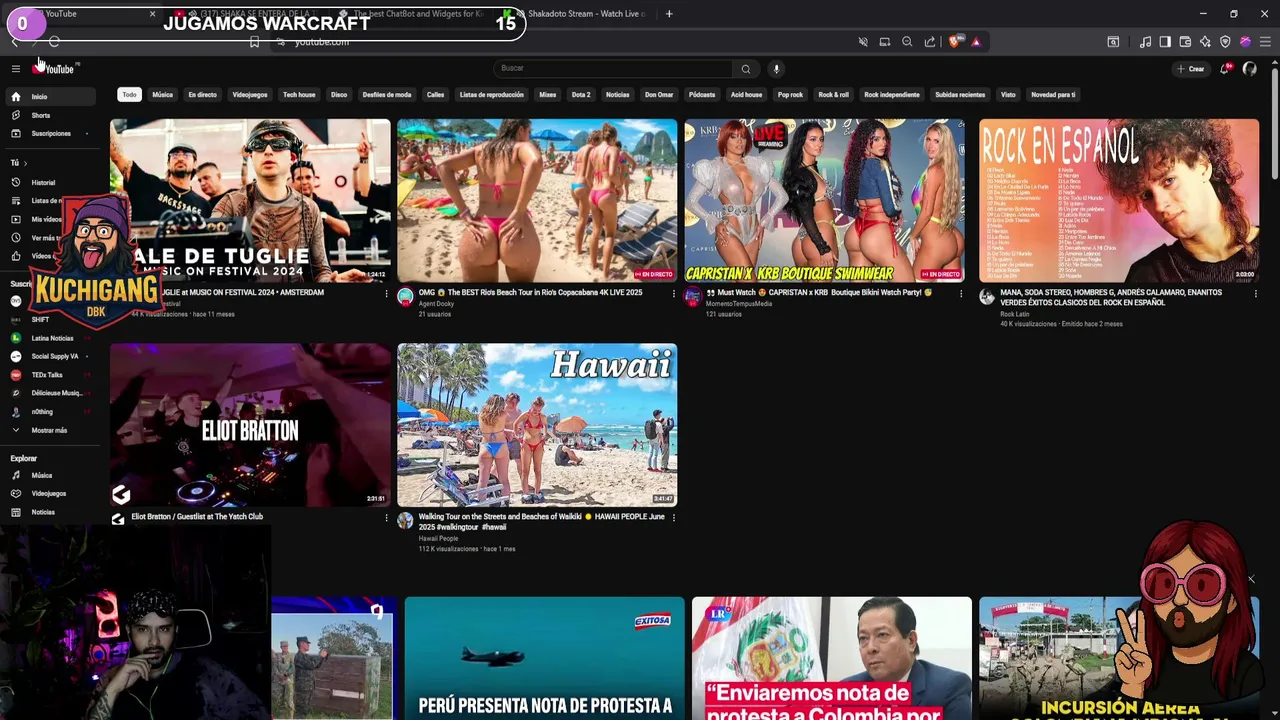Open the YouTube hamburger guide menu
Screen dimensions: 1280x720
pos(16,68)
